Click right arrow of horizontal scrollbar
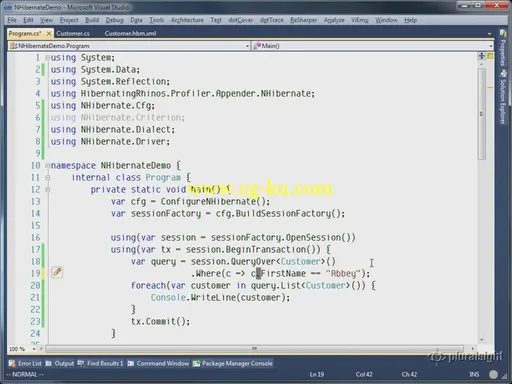 coord(472,349)
